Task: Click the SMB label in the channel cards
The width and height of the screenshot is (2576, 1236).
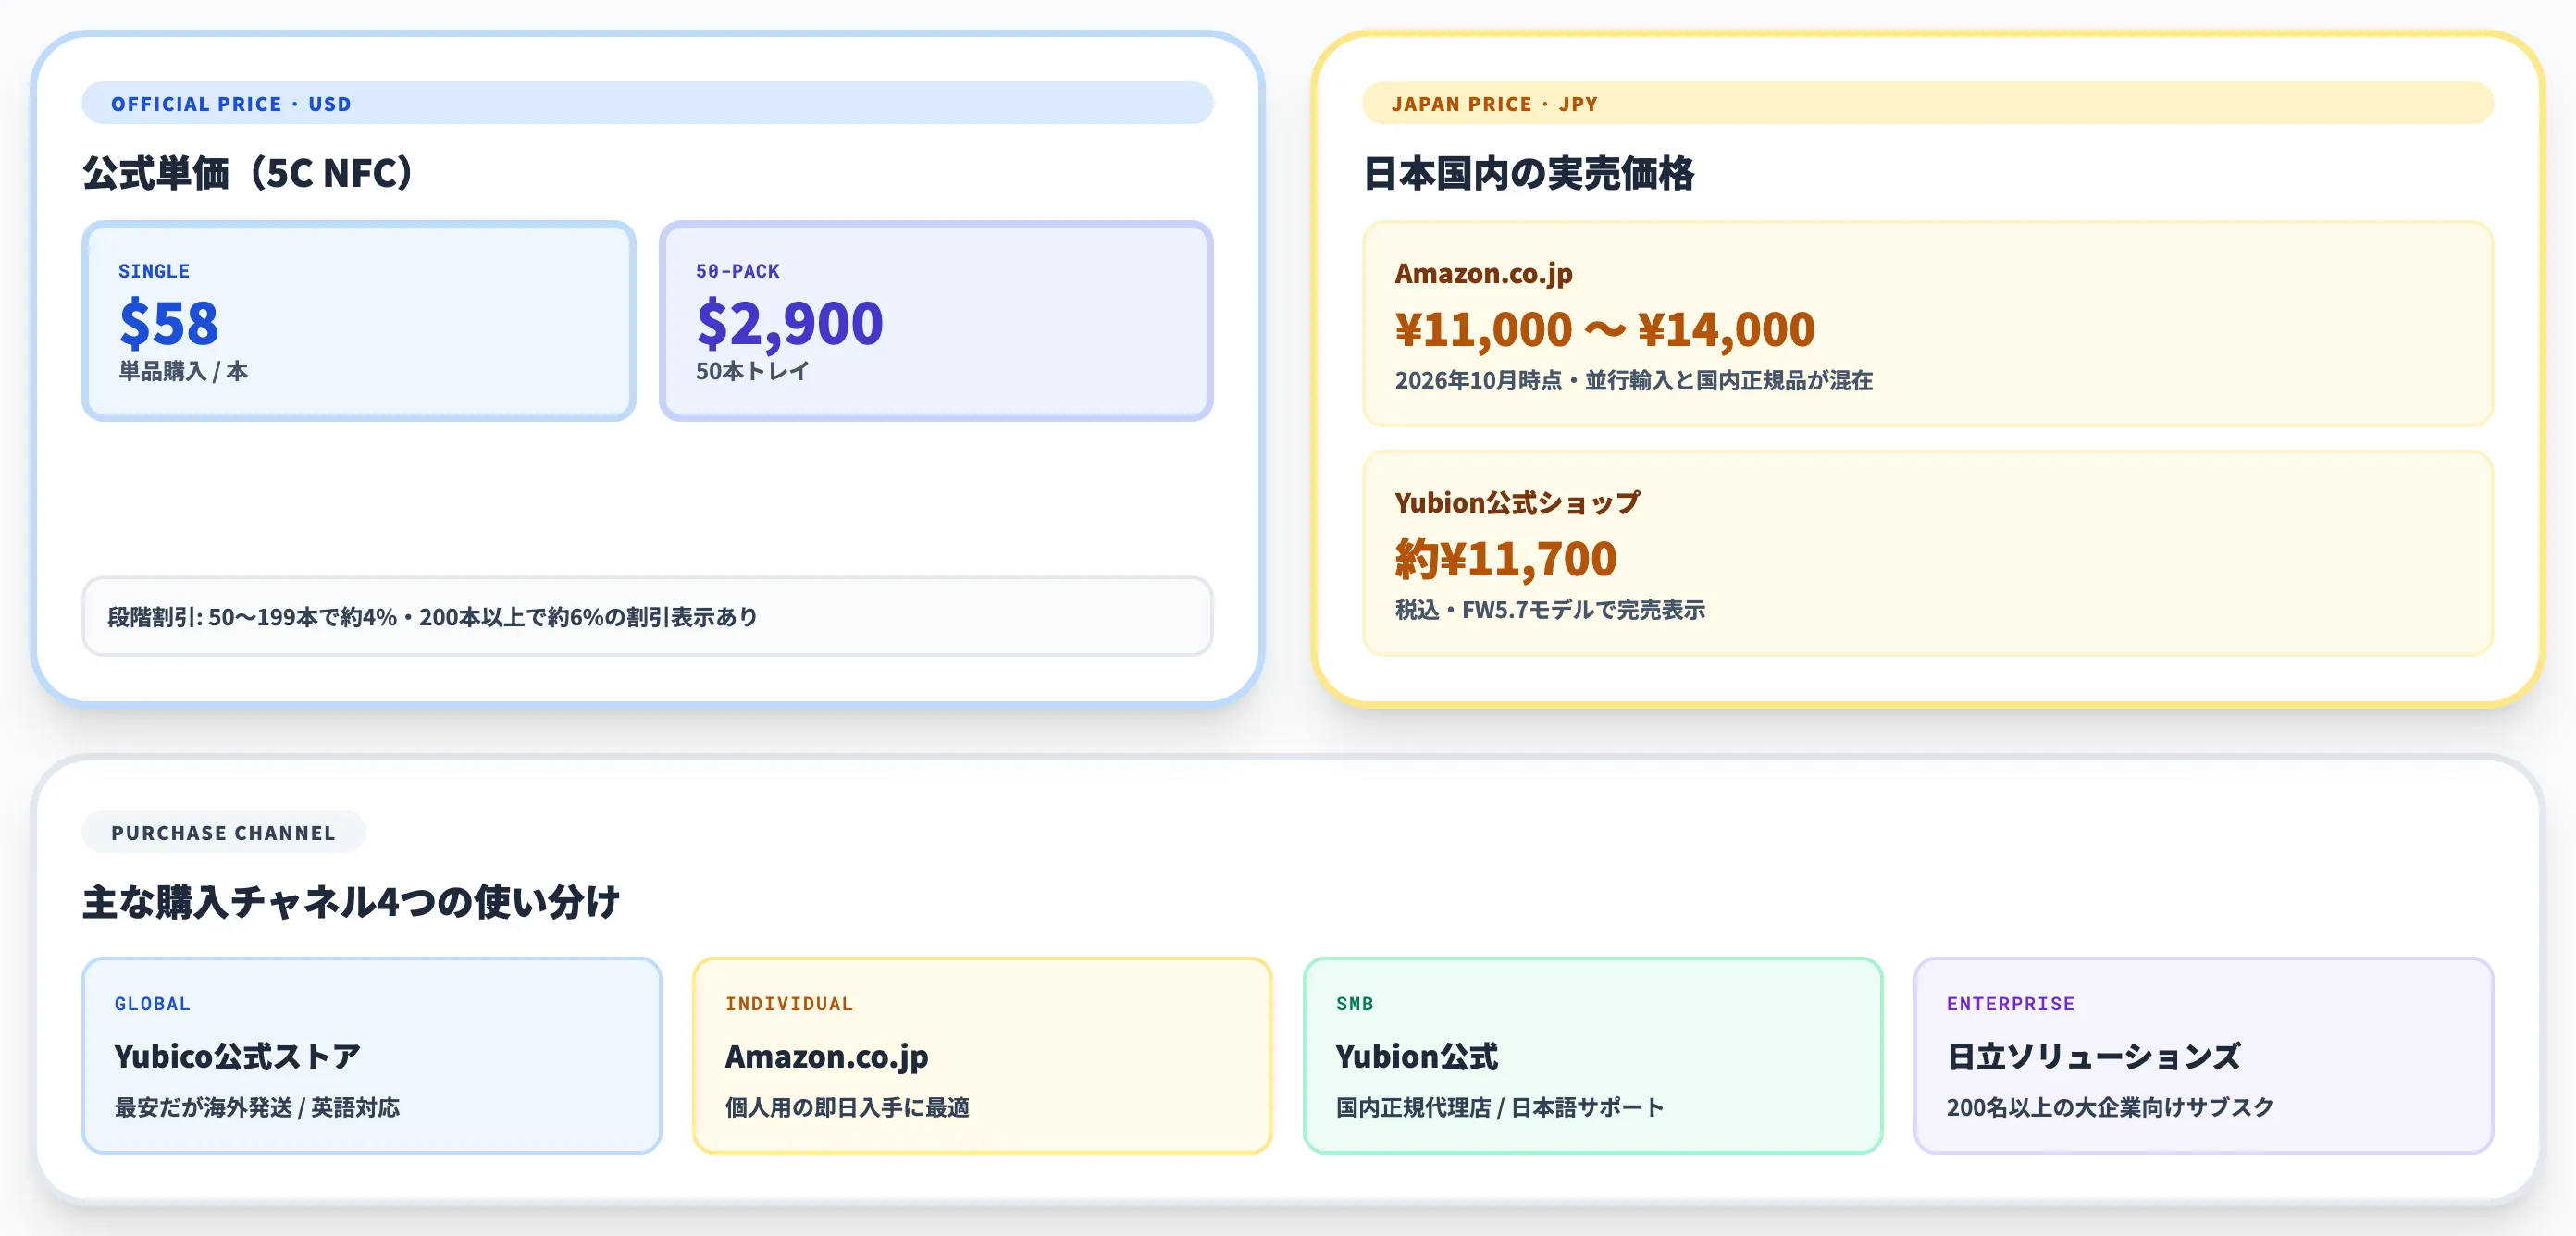Action: [x=1354, y=1003]
